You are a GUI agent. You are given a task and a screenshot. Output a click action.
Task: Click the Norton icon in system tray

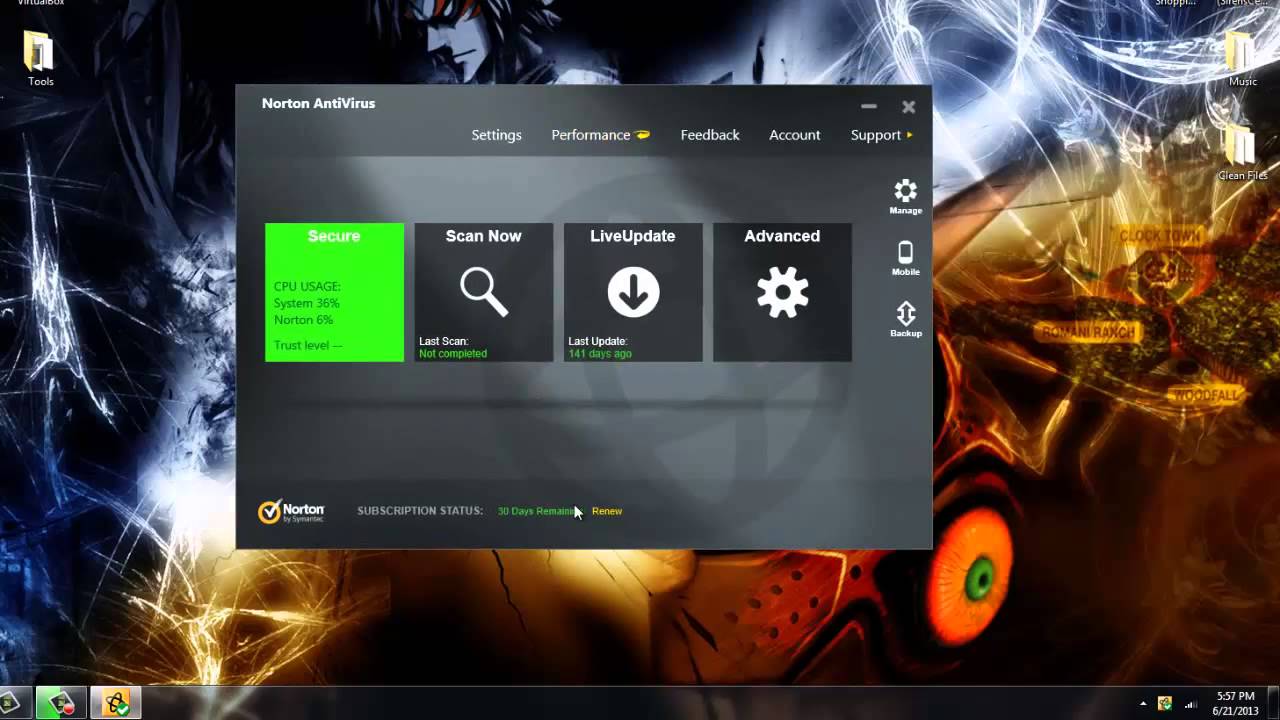pos(1165,703)
